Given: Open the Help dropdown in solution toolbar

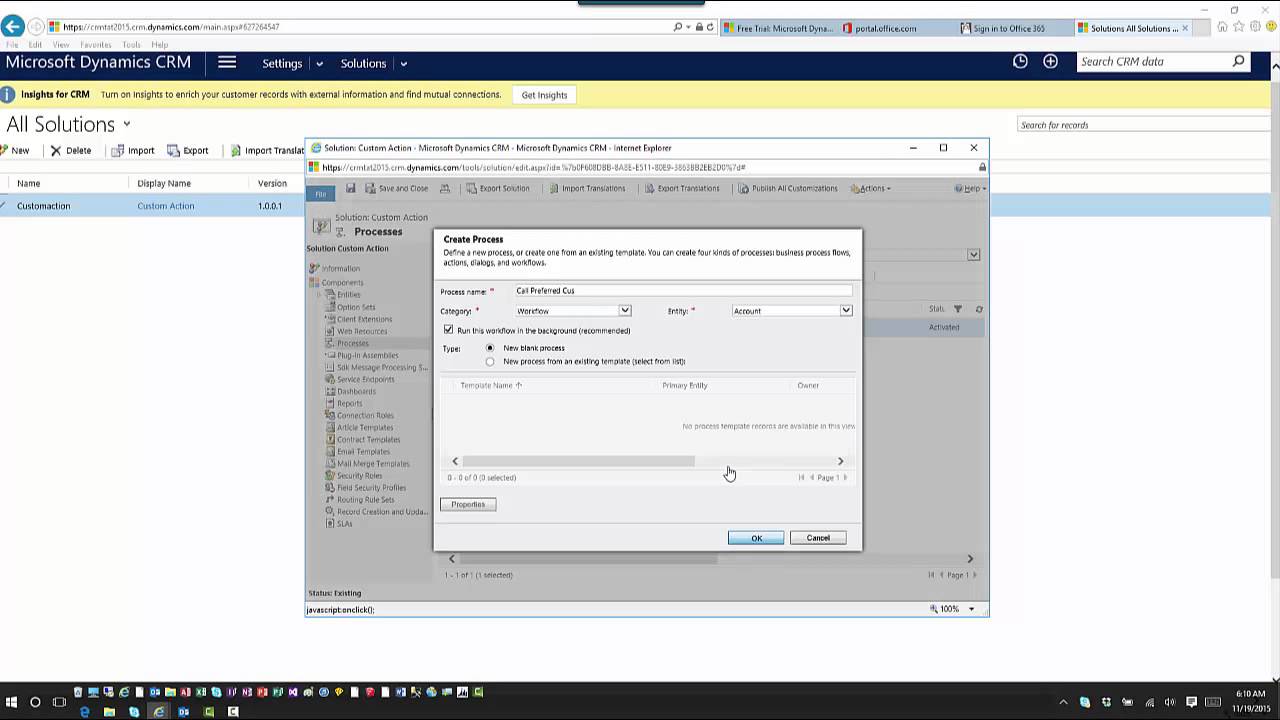Looking at the screenshot, I should click(x=970, y=188).
